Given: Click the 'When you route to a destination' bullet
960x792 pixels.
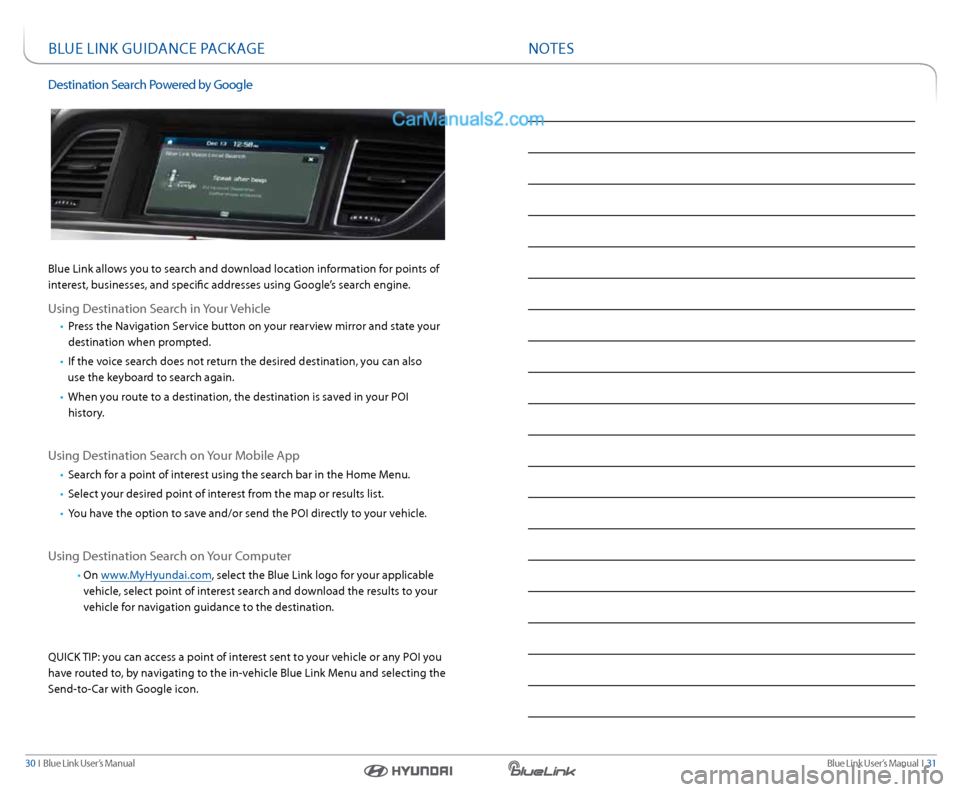Looking at the screenshot, I should pos(234,405).
